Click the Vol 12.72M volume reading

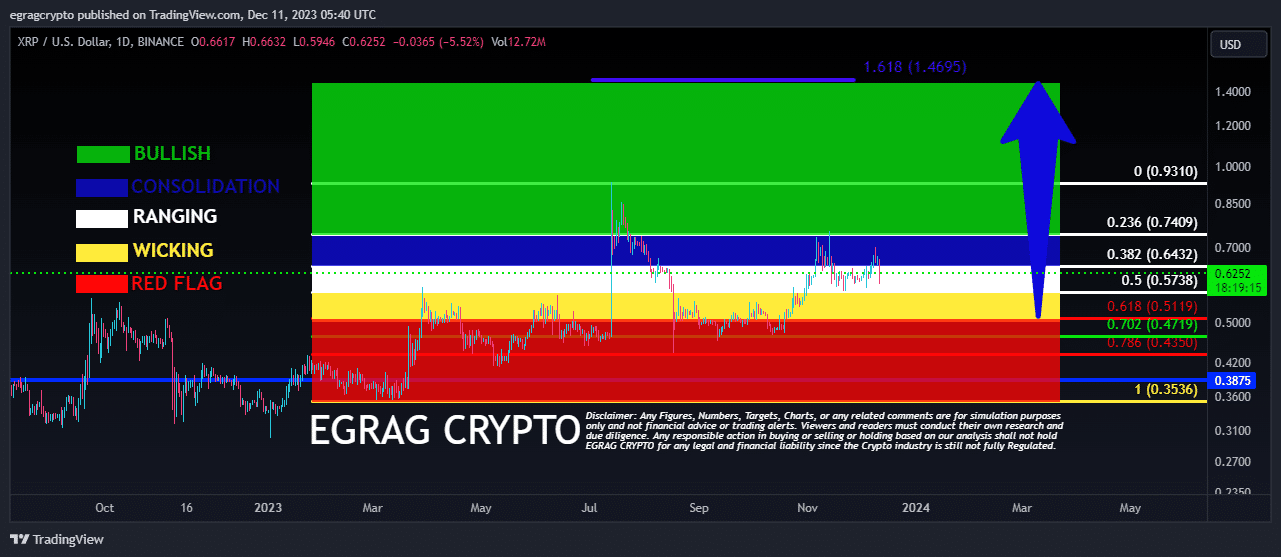(x=519, y=42)
